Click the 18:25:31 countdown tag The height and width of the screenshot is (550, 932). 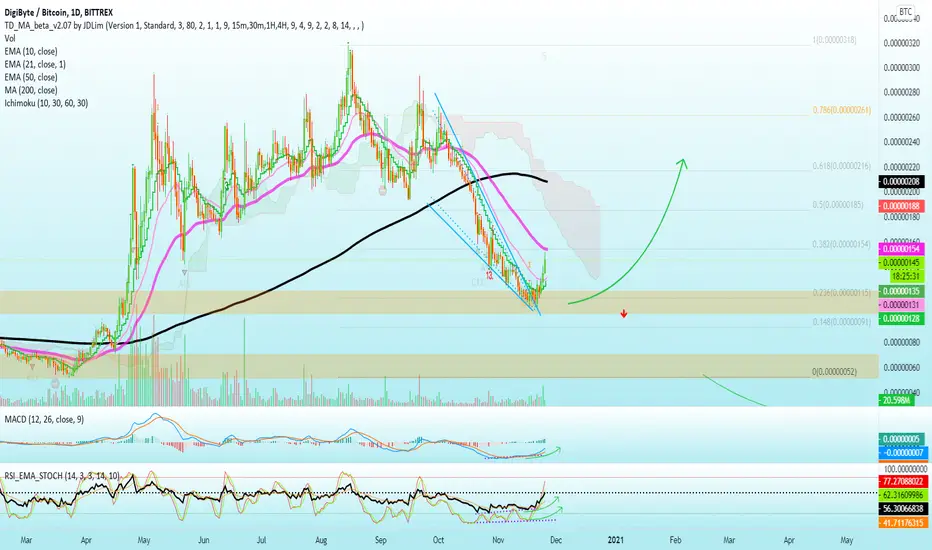click(906, 276)
